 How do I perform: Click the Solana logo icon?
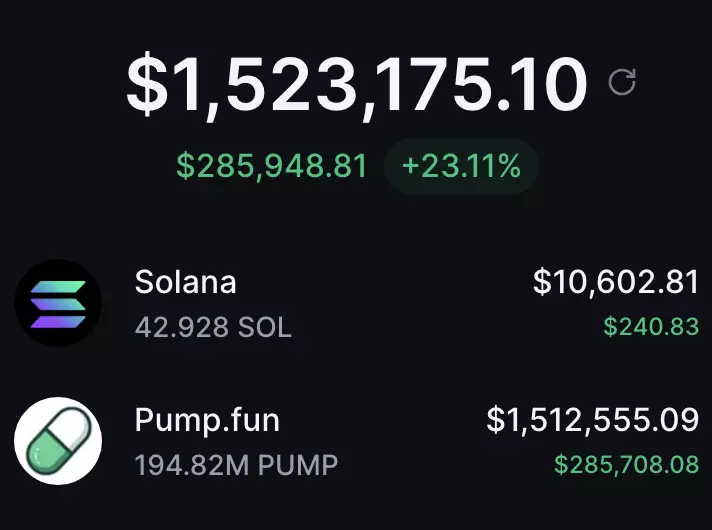click(x=58, y=302)
